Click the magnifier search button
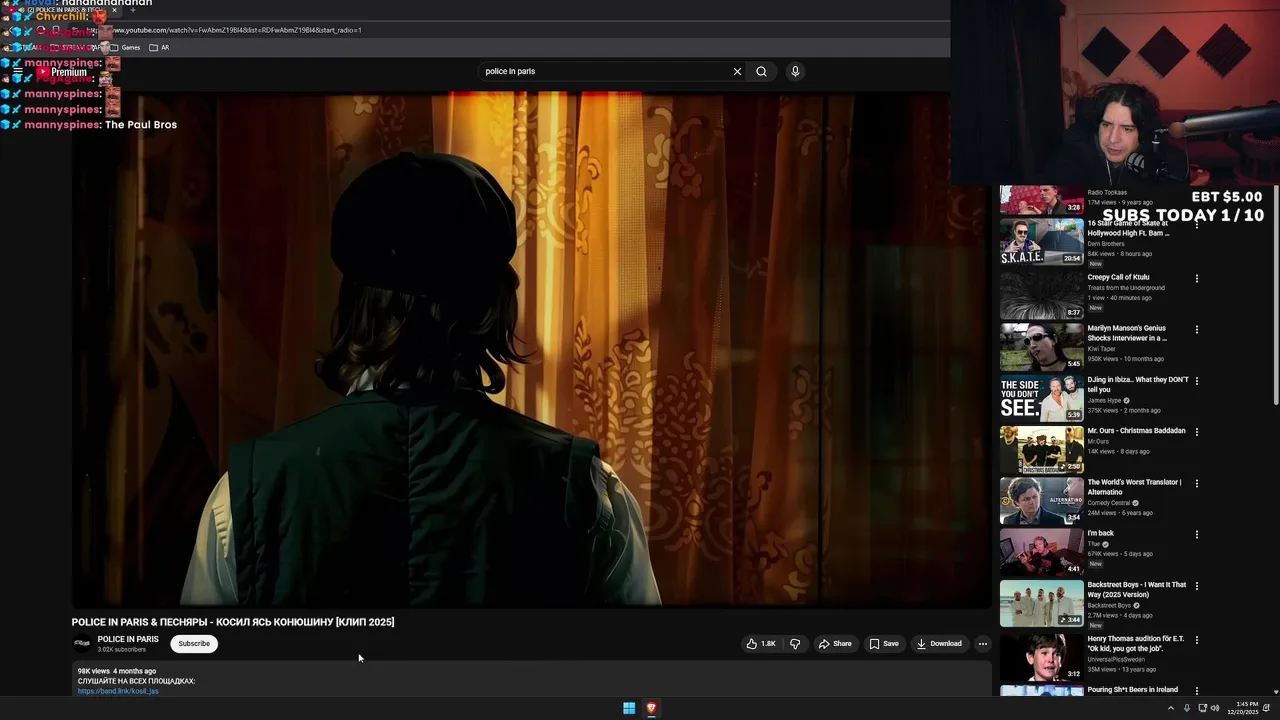This screenshot has width=1280, height=720. pyautogui.click(x=761, y=71)
